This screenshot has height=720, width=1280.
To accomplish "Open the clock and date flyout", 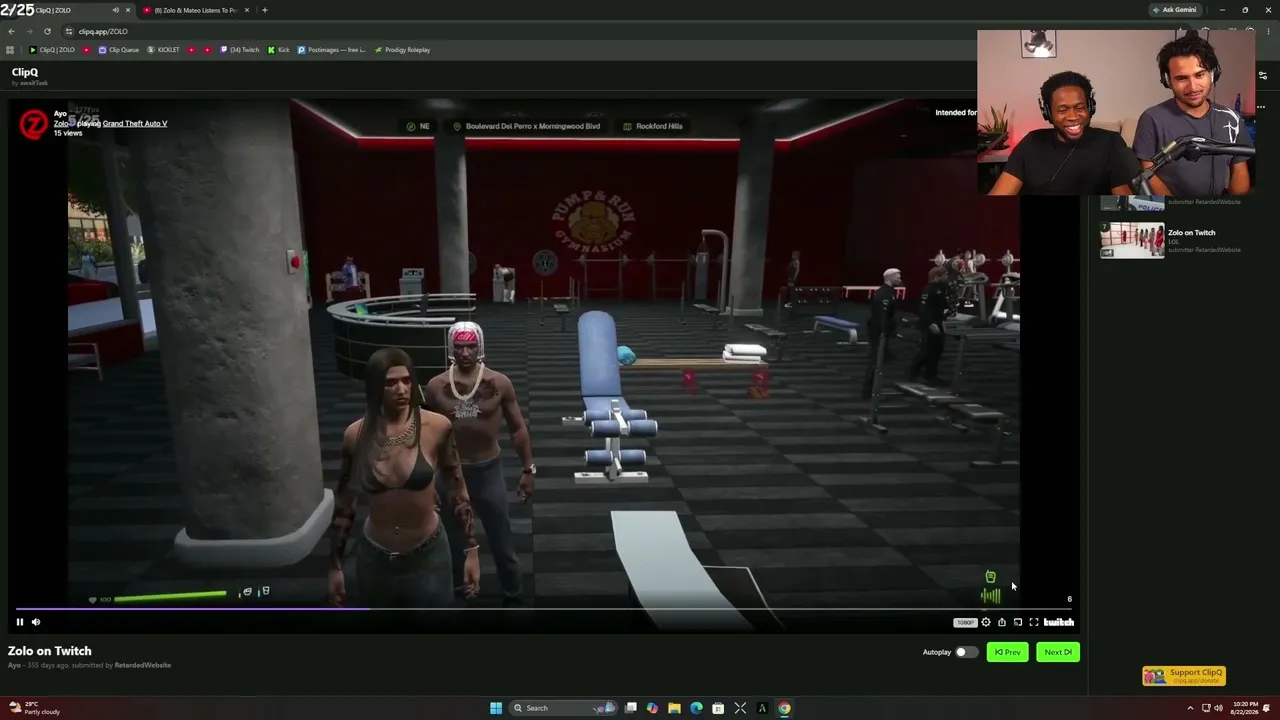I will [1245, 708].
